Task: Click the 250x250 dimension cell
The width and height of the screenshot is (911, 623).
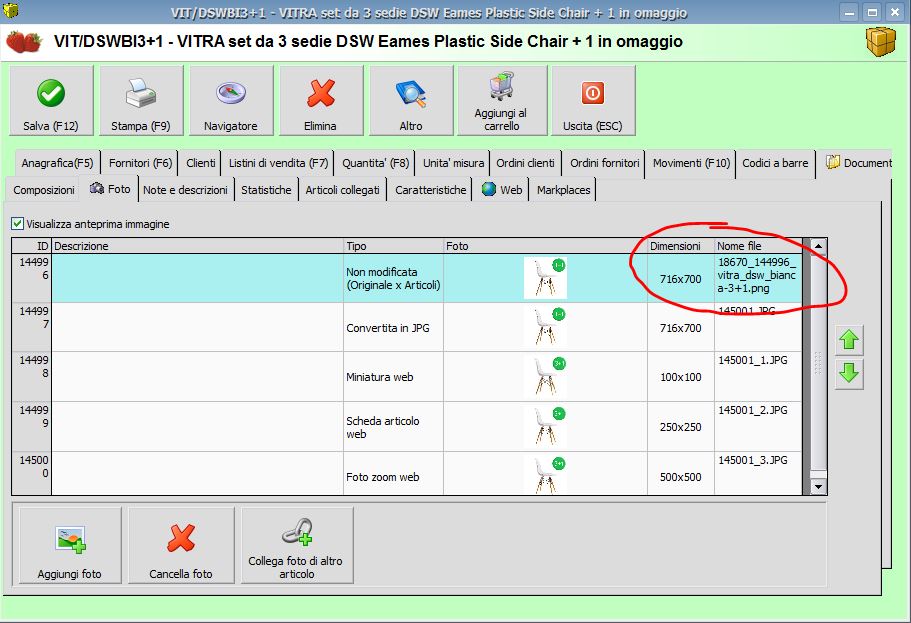Action: [x=680, y=427]
